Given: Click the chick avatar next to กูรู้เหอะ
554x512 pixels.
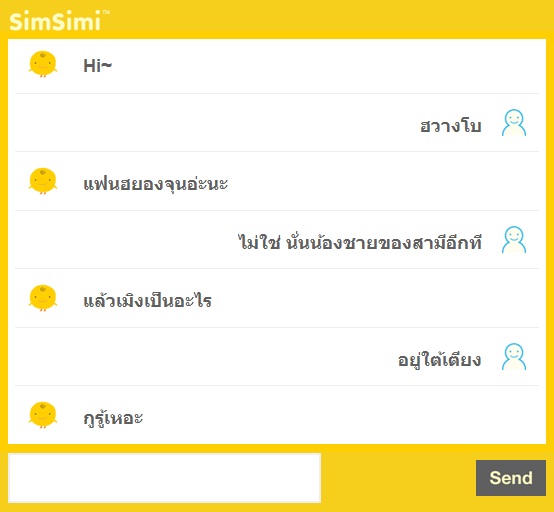Looking at the screenshot, I should 43,415.
